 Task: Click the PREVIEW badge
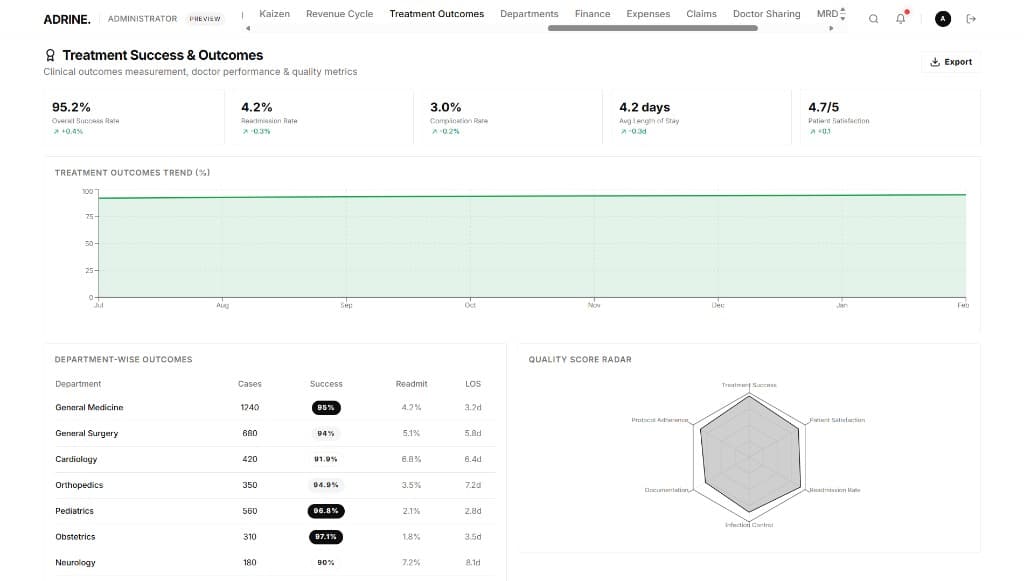tap(204, 19)
